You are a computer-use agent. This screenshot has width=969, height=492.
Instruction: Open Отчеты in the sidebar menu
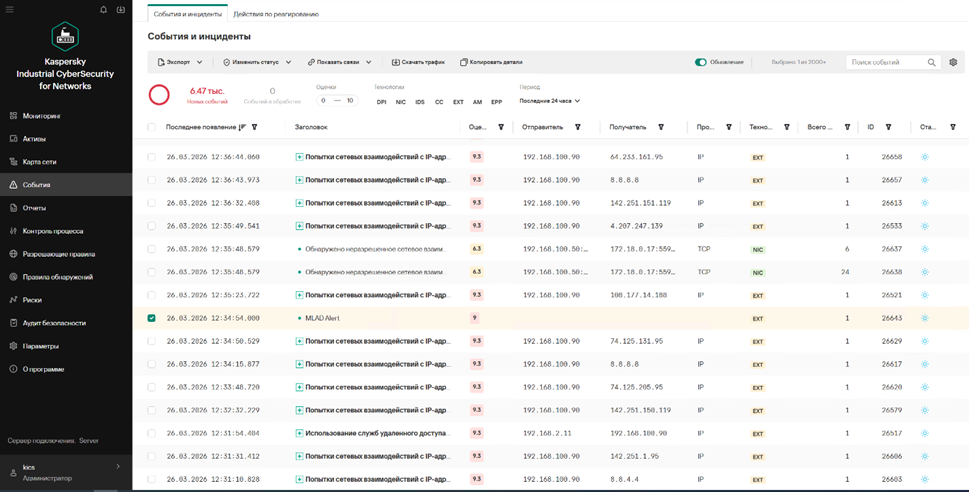[x=35, y=208]
